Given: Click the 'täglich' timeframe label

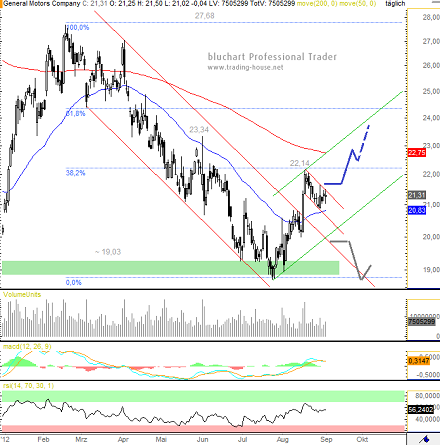Looking at the screenshot, I should pos(395,4).
